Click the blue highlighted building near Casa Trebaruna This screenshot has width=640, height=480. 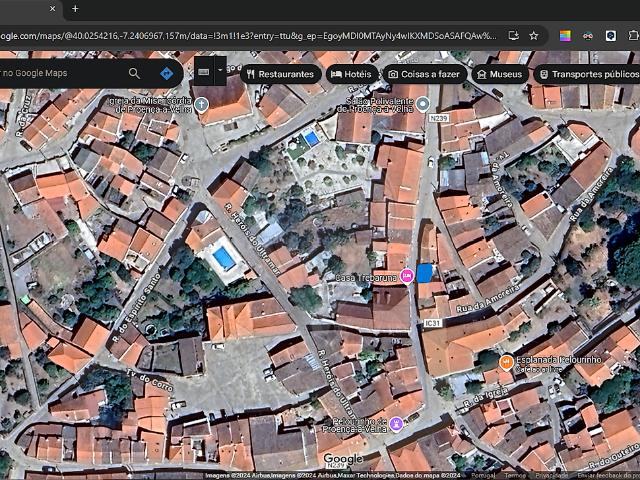click(x=424, y=273)
